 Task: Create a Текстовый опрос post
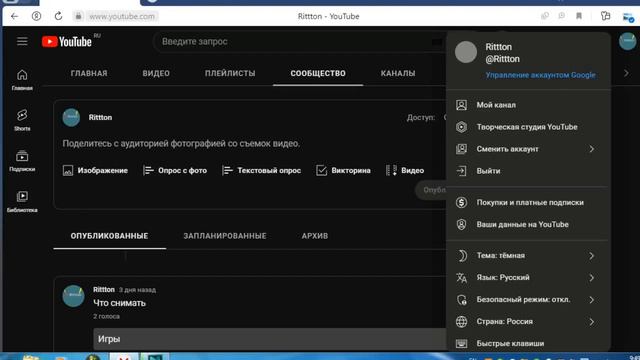pyautogui.click(x=261, y=171)
